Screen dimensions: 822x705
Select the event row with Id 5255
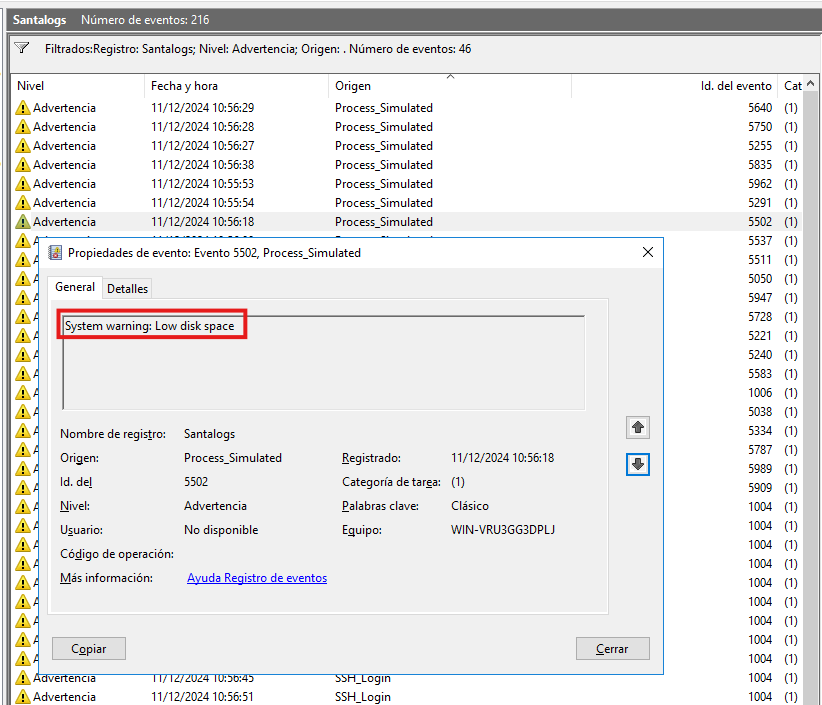point(406,146)
